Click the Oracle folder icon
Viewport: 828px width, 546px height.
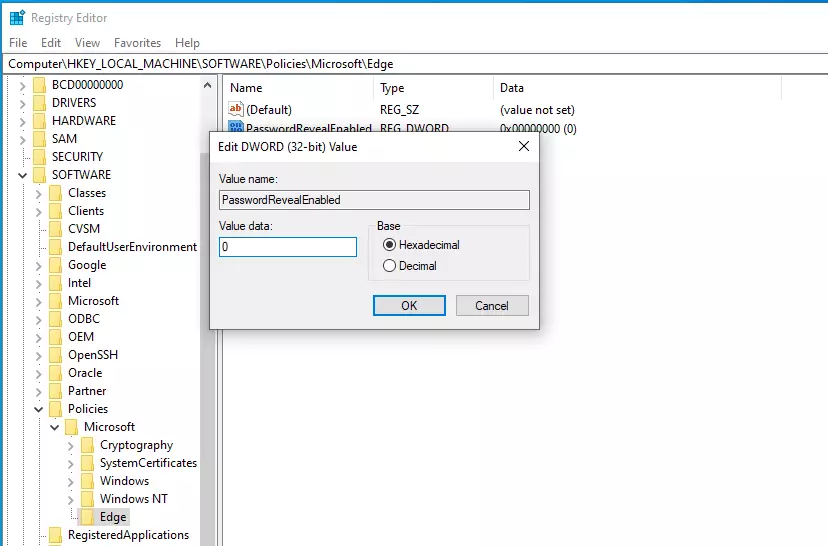coord(55,372)
